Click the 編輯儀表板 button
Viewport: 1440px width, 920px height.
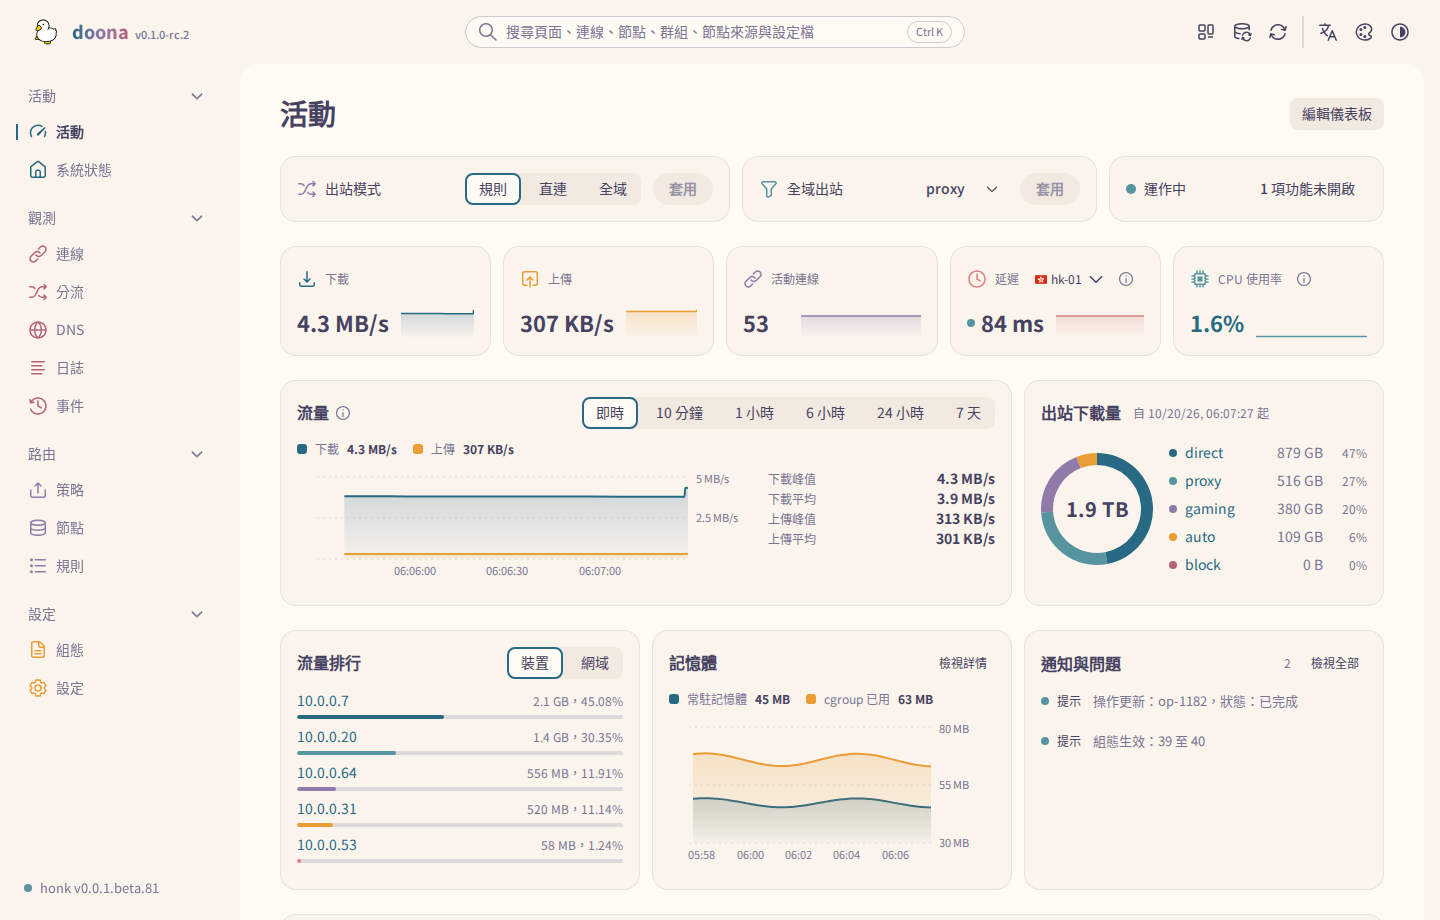coord(1337,114)
